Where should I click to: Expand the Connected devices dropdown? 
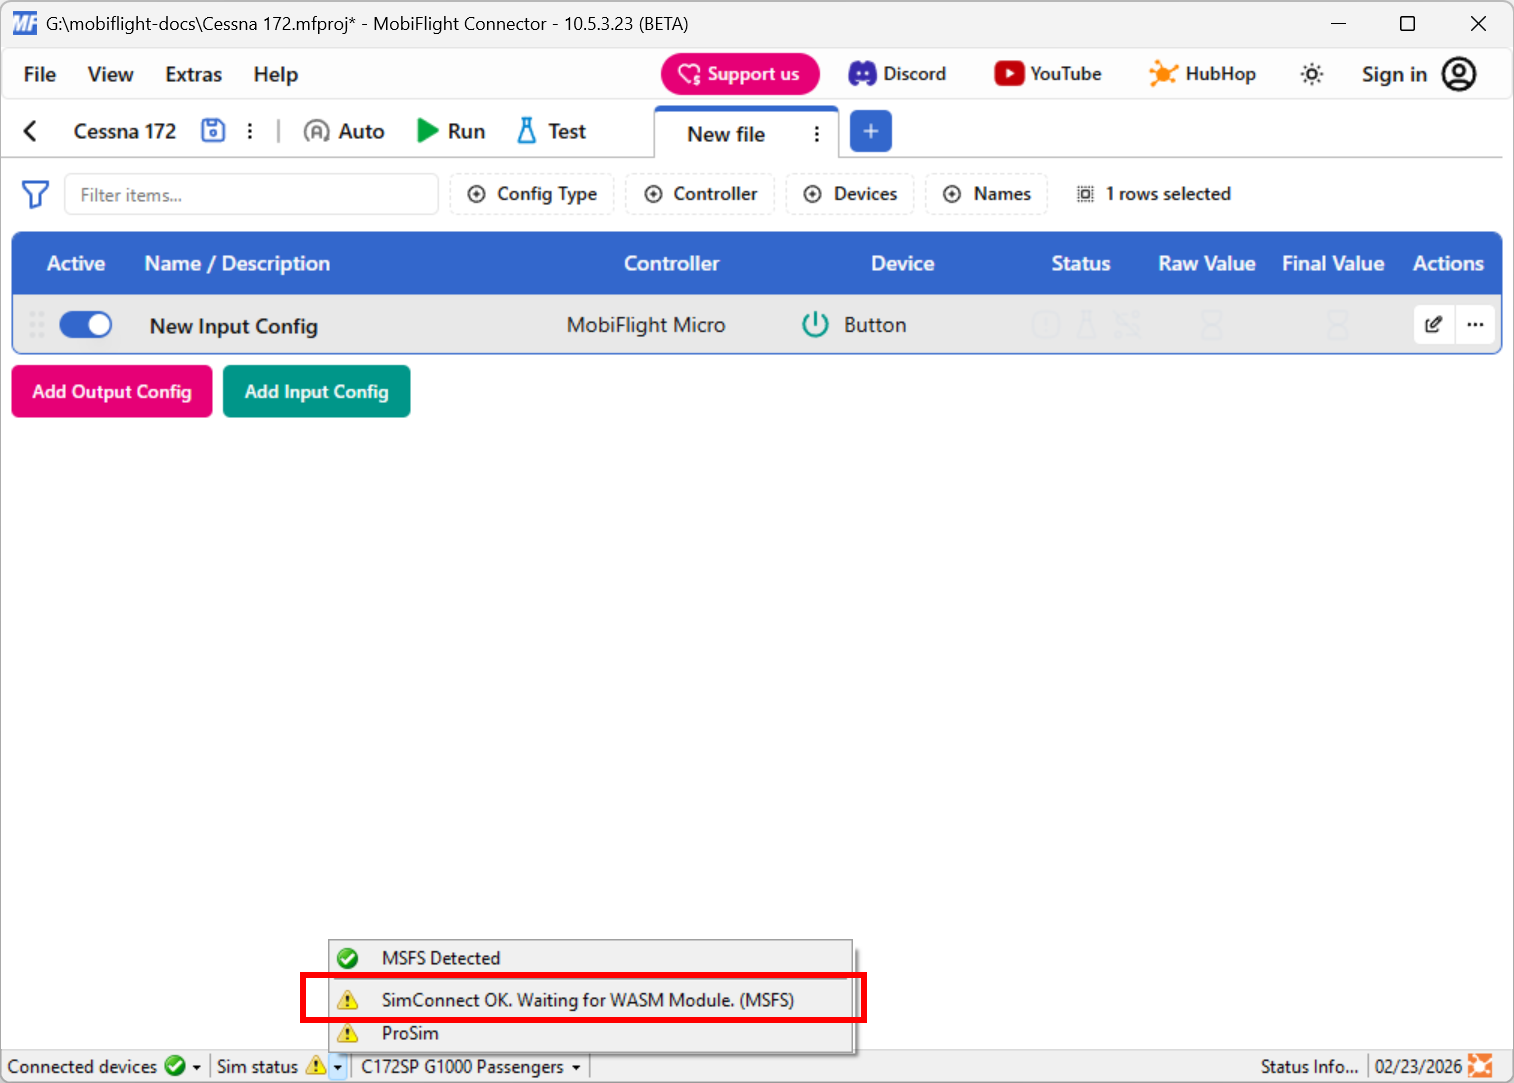click(196, 1067)
